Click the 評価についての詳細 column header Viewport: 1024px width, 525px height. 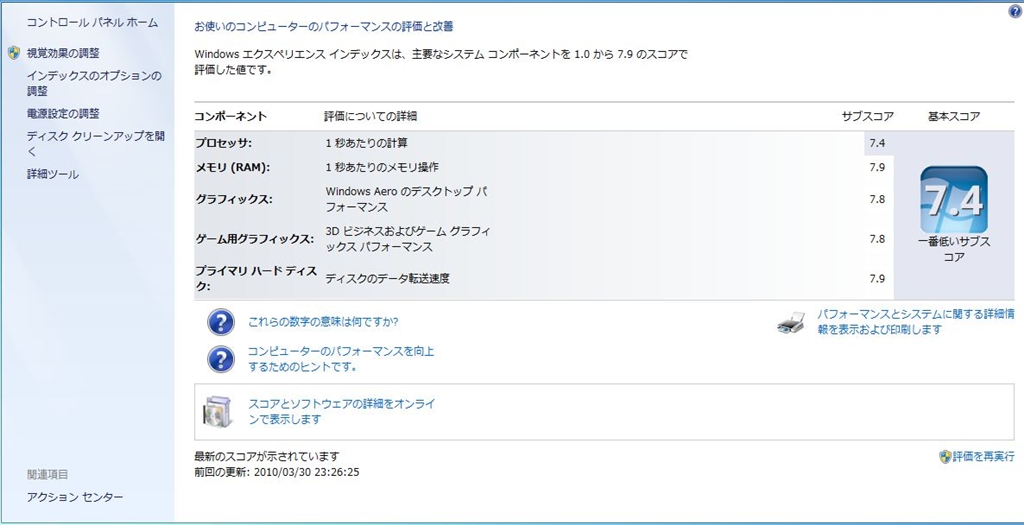(371, 117)
